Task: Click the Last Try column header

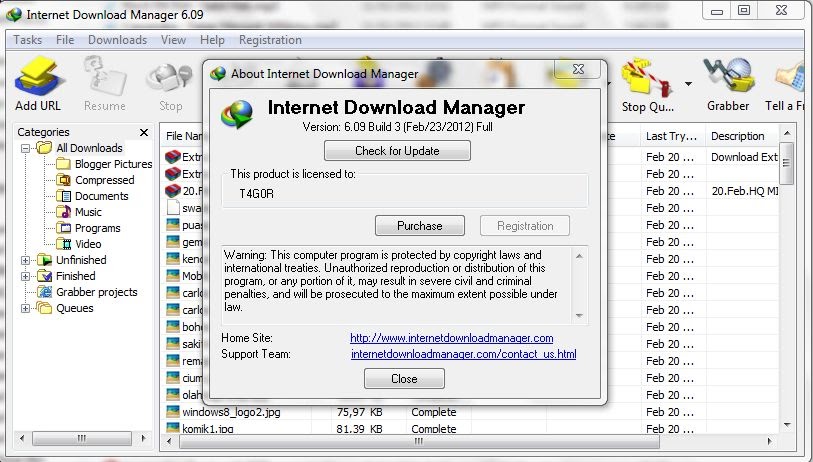Action: (x=672, y=136)
